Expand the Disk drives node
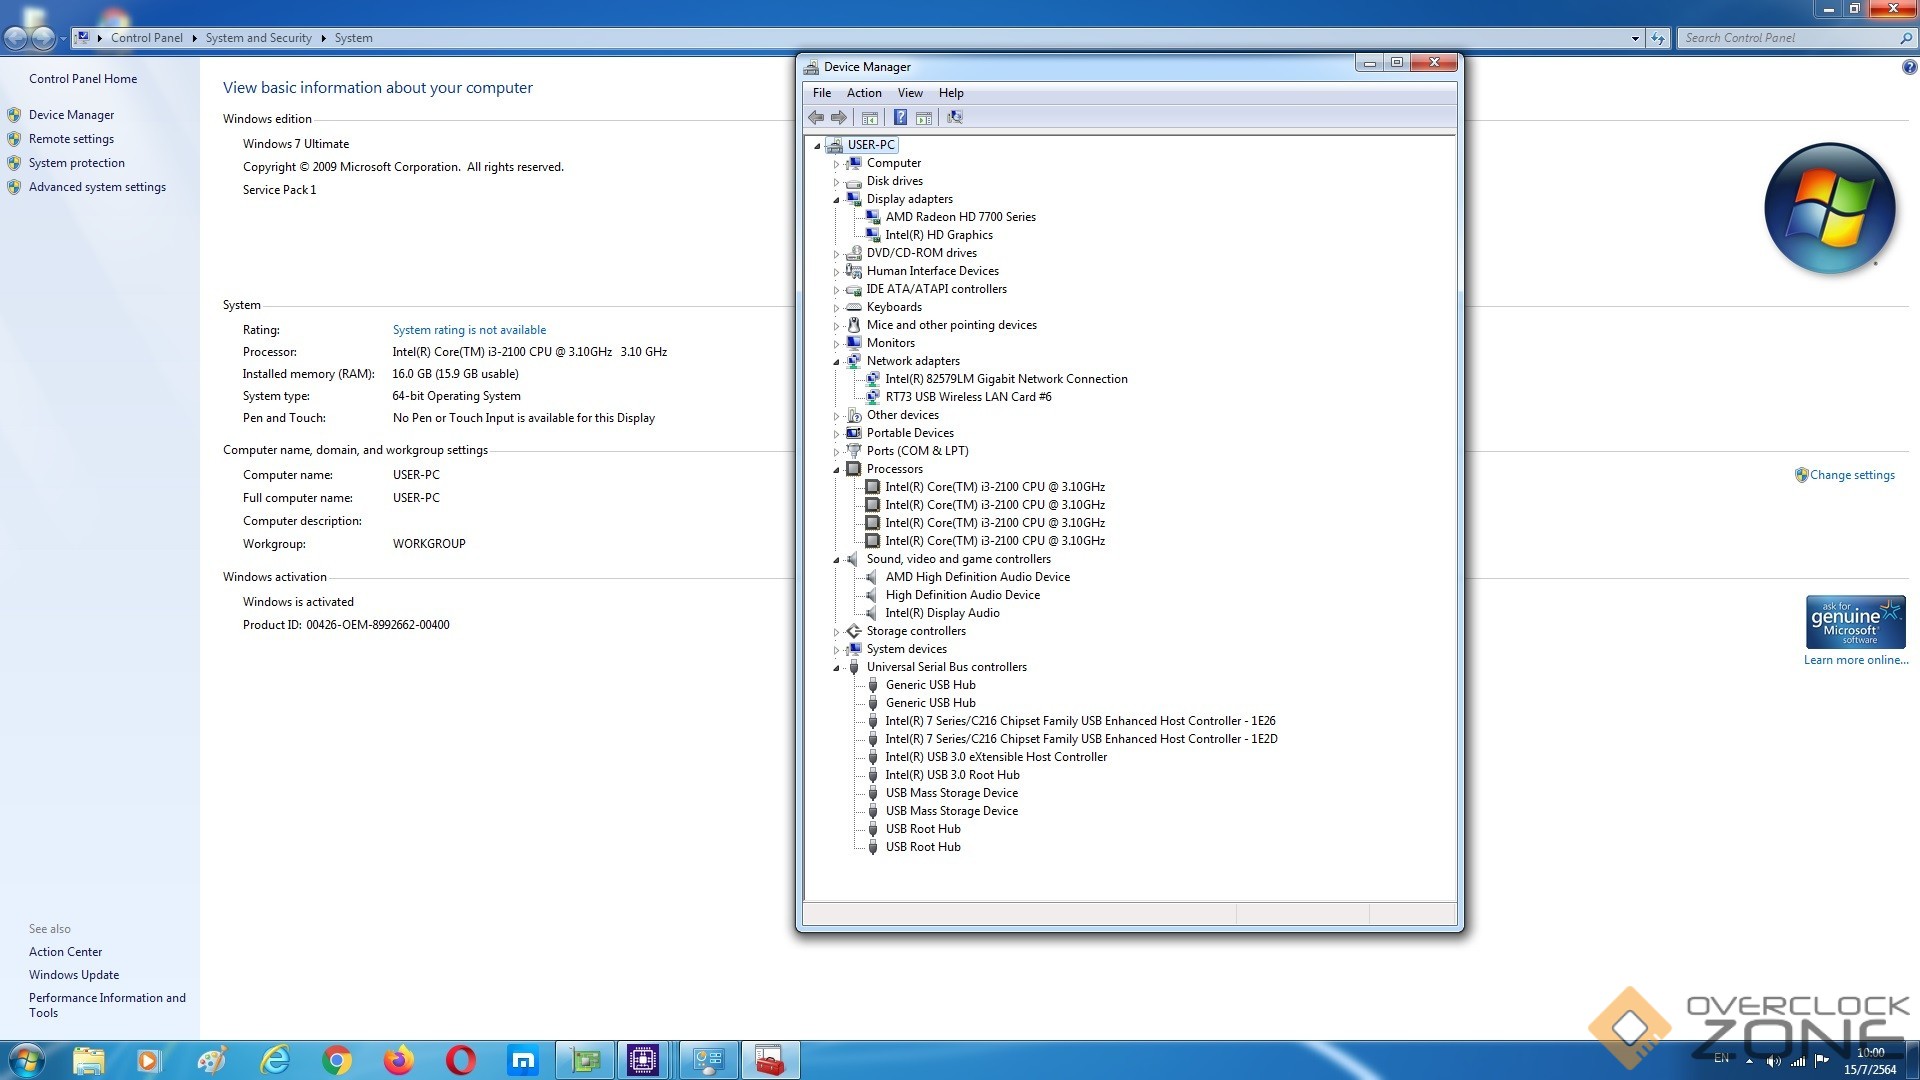The image size is (1920, 1080). point(836,181)
